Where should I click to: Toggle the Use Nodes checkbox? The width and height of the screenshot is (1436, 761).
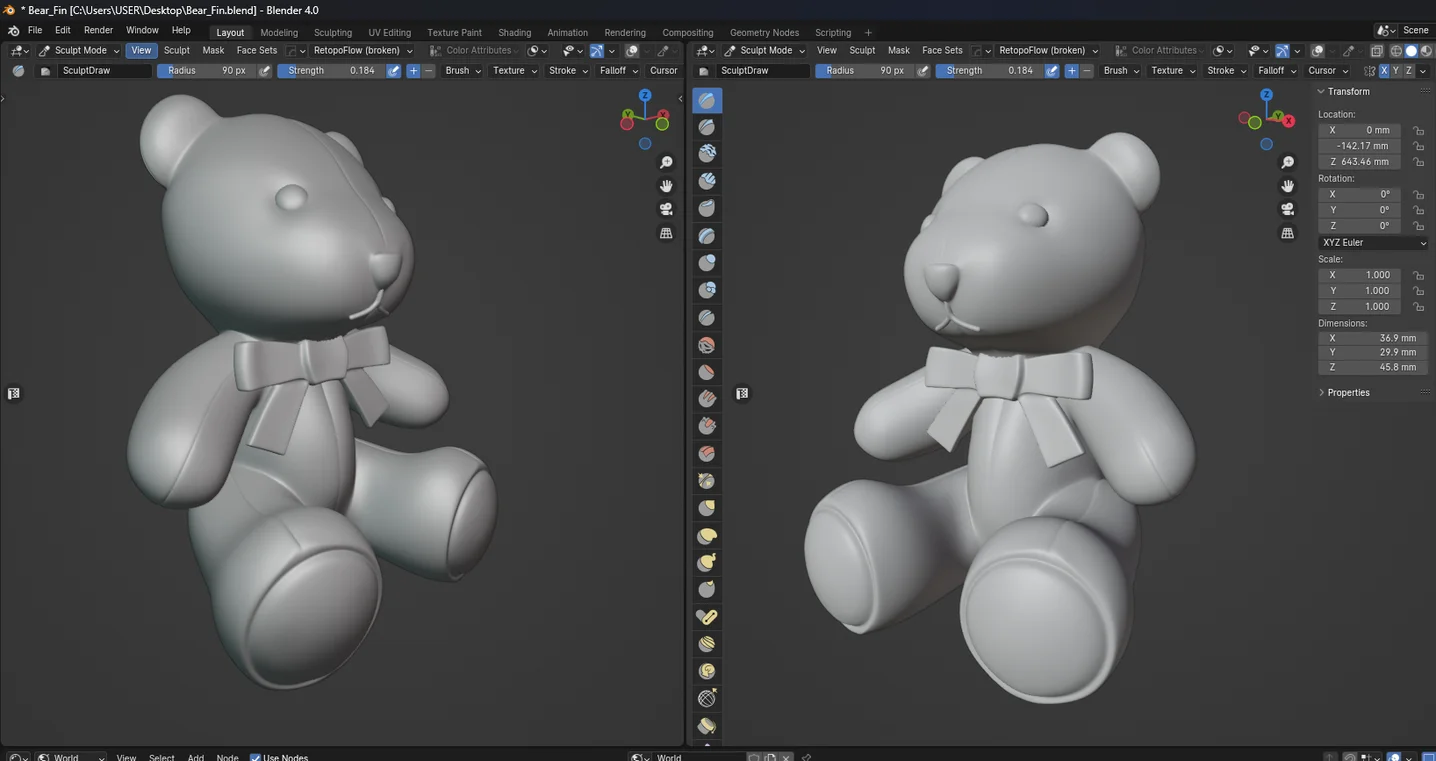pyautogui.click(x=255, y=757)
